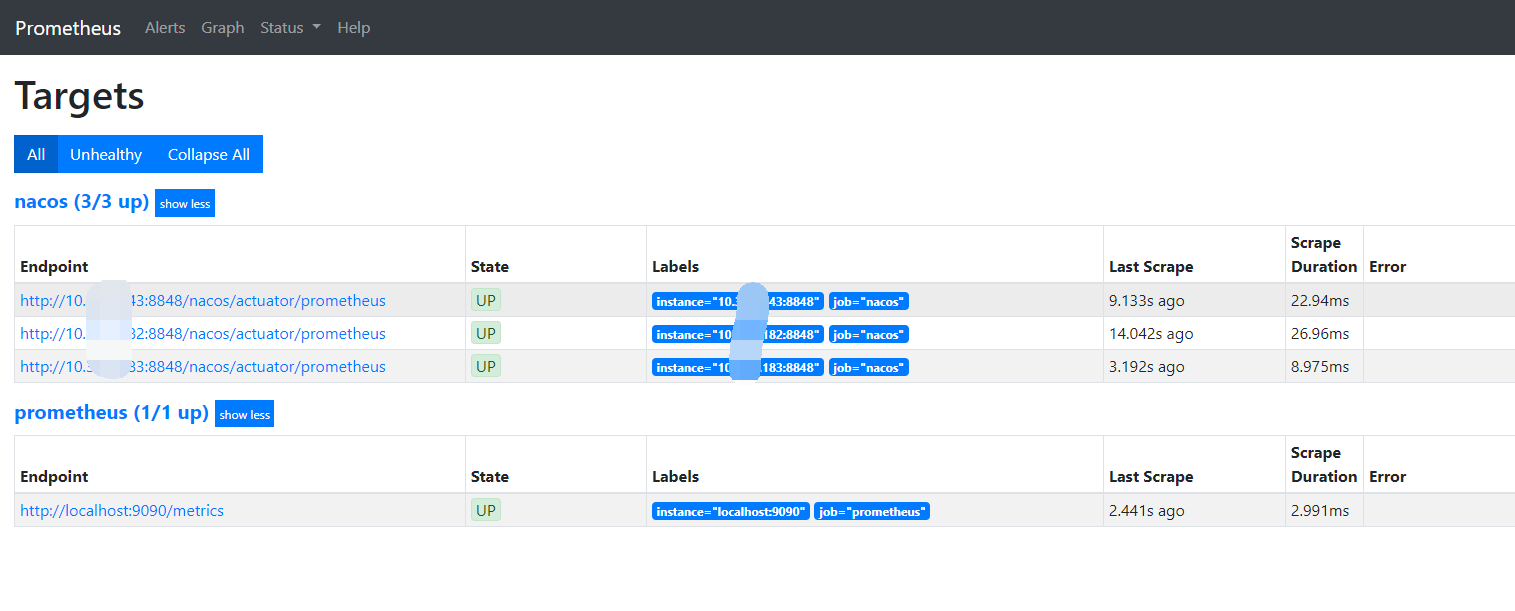Go to the Alerts page
Screen dimensions: 1515x611
point(165,28)
